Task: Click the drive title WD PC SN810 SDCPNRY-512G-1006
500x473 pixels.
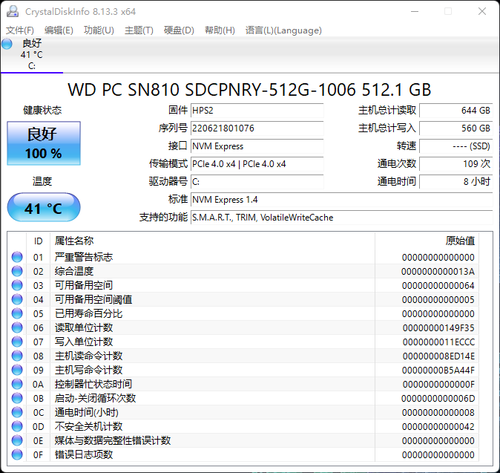Action: click(249, 90)
